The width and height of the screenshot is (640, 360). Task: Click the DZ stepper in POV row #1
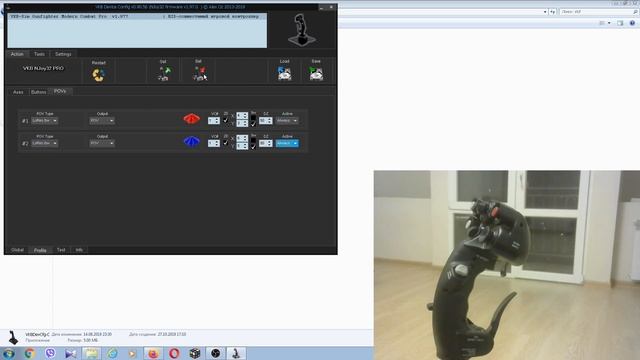266,121
